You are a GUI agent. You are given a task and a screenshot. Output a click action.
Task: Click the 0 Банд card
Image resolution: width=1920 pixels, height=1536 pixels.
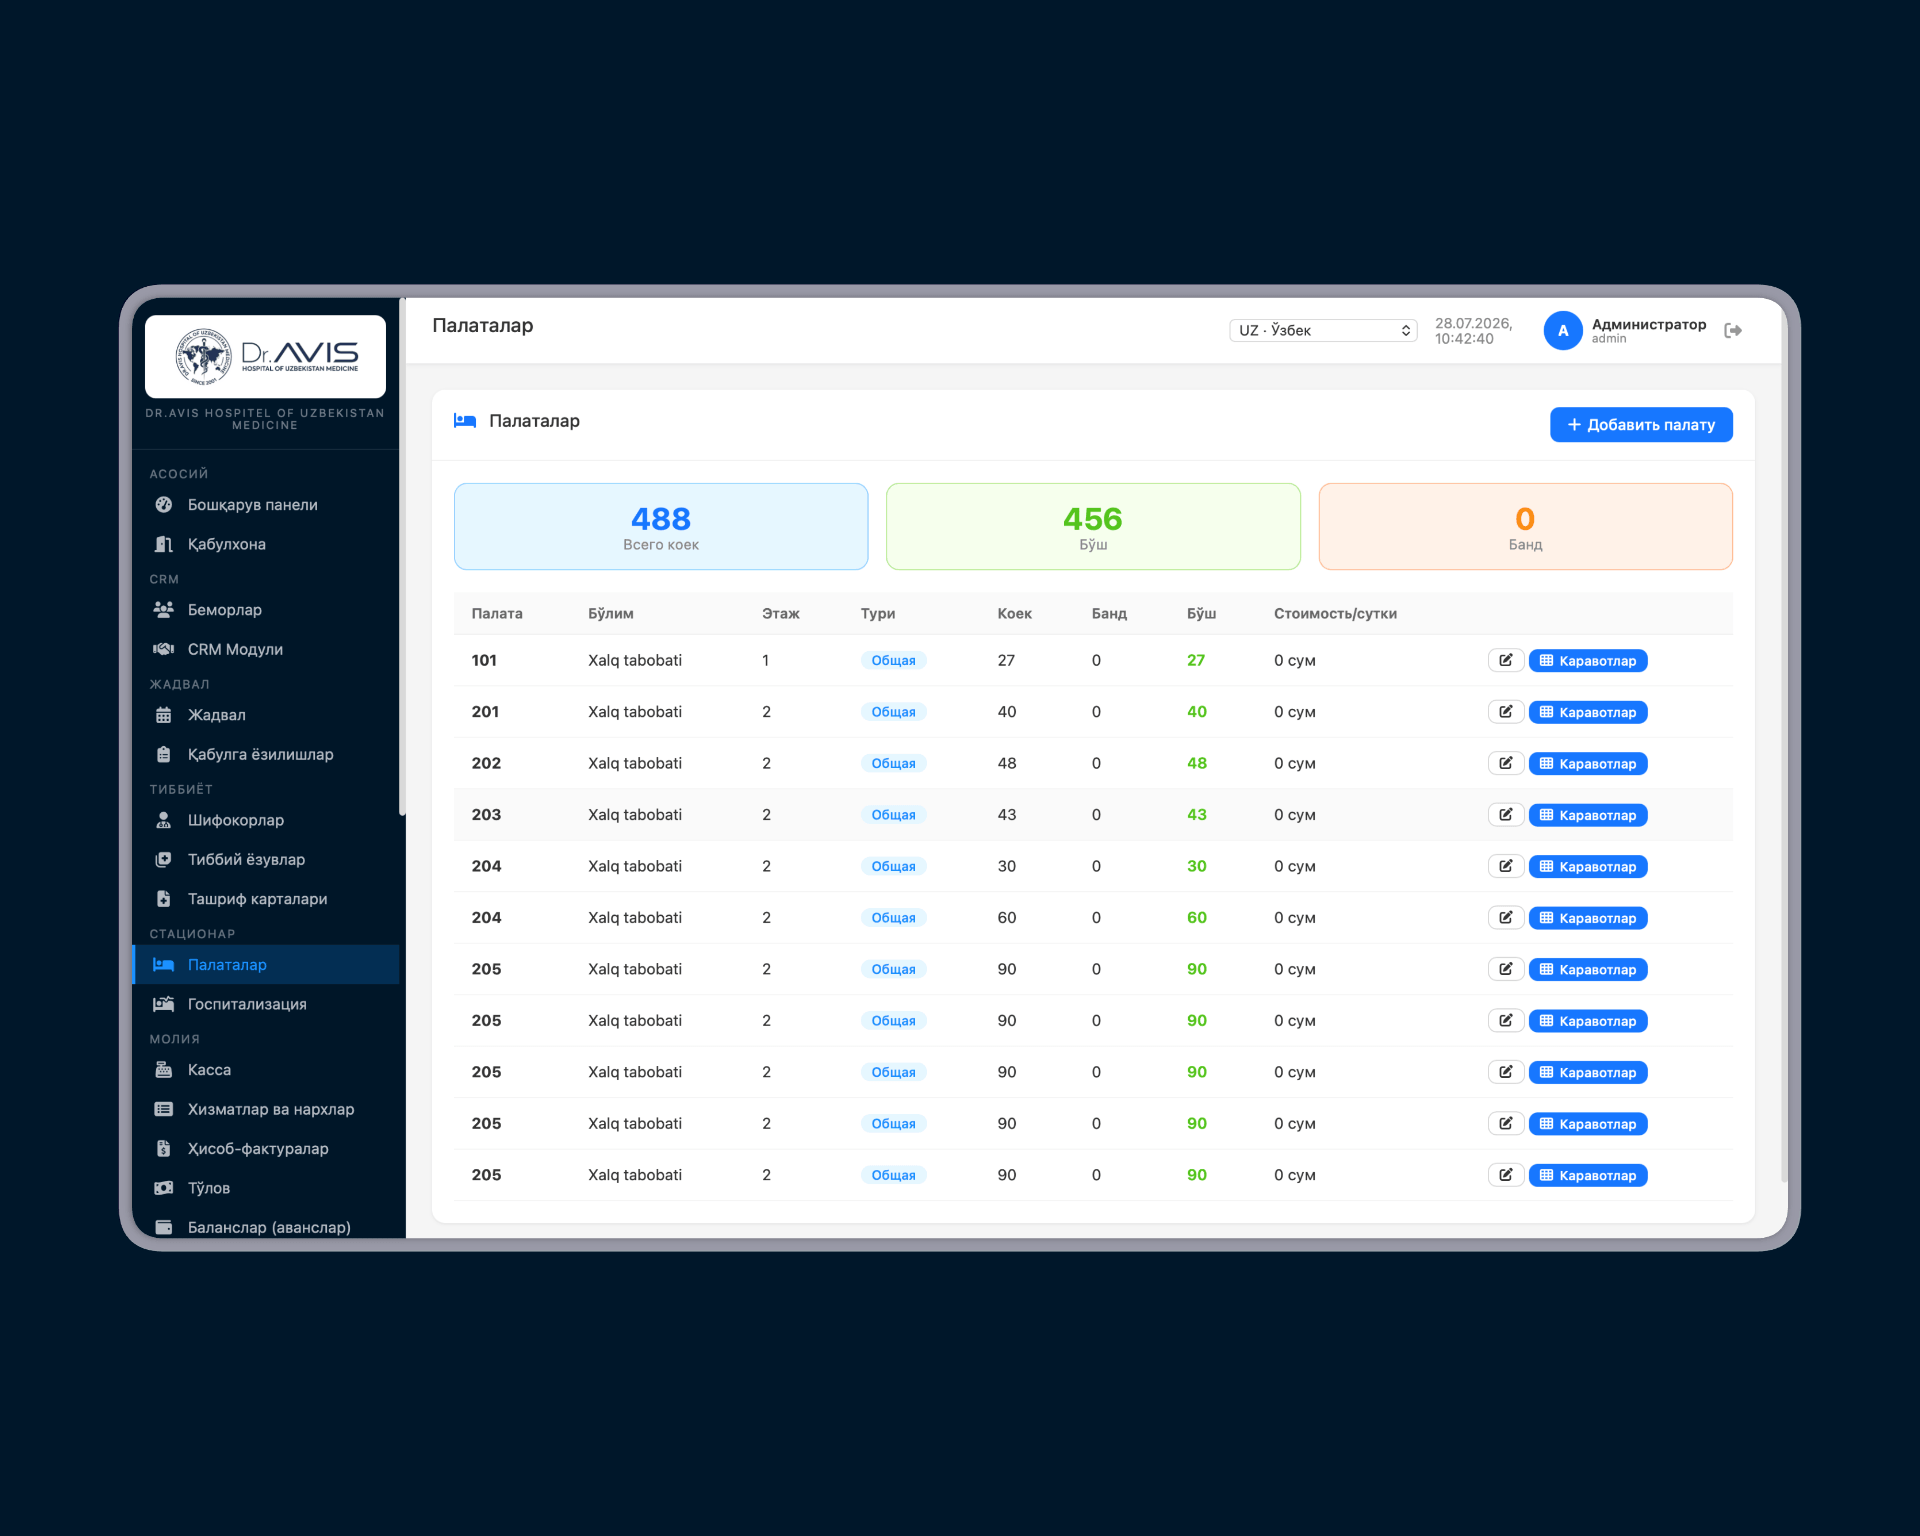(1525, 527)
